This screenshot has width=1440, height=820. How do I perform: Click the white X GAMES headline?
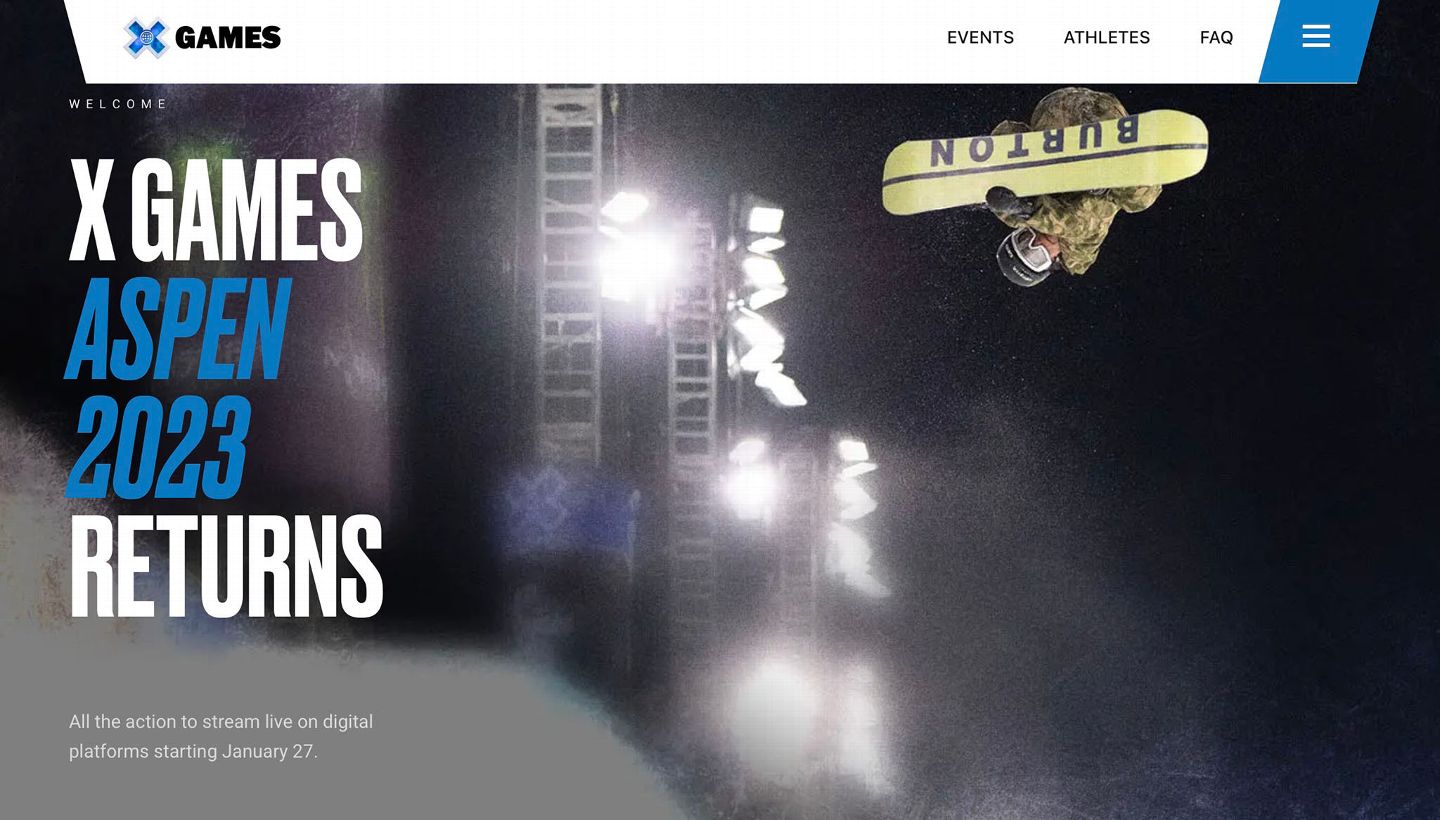click(216, 210)
